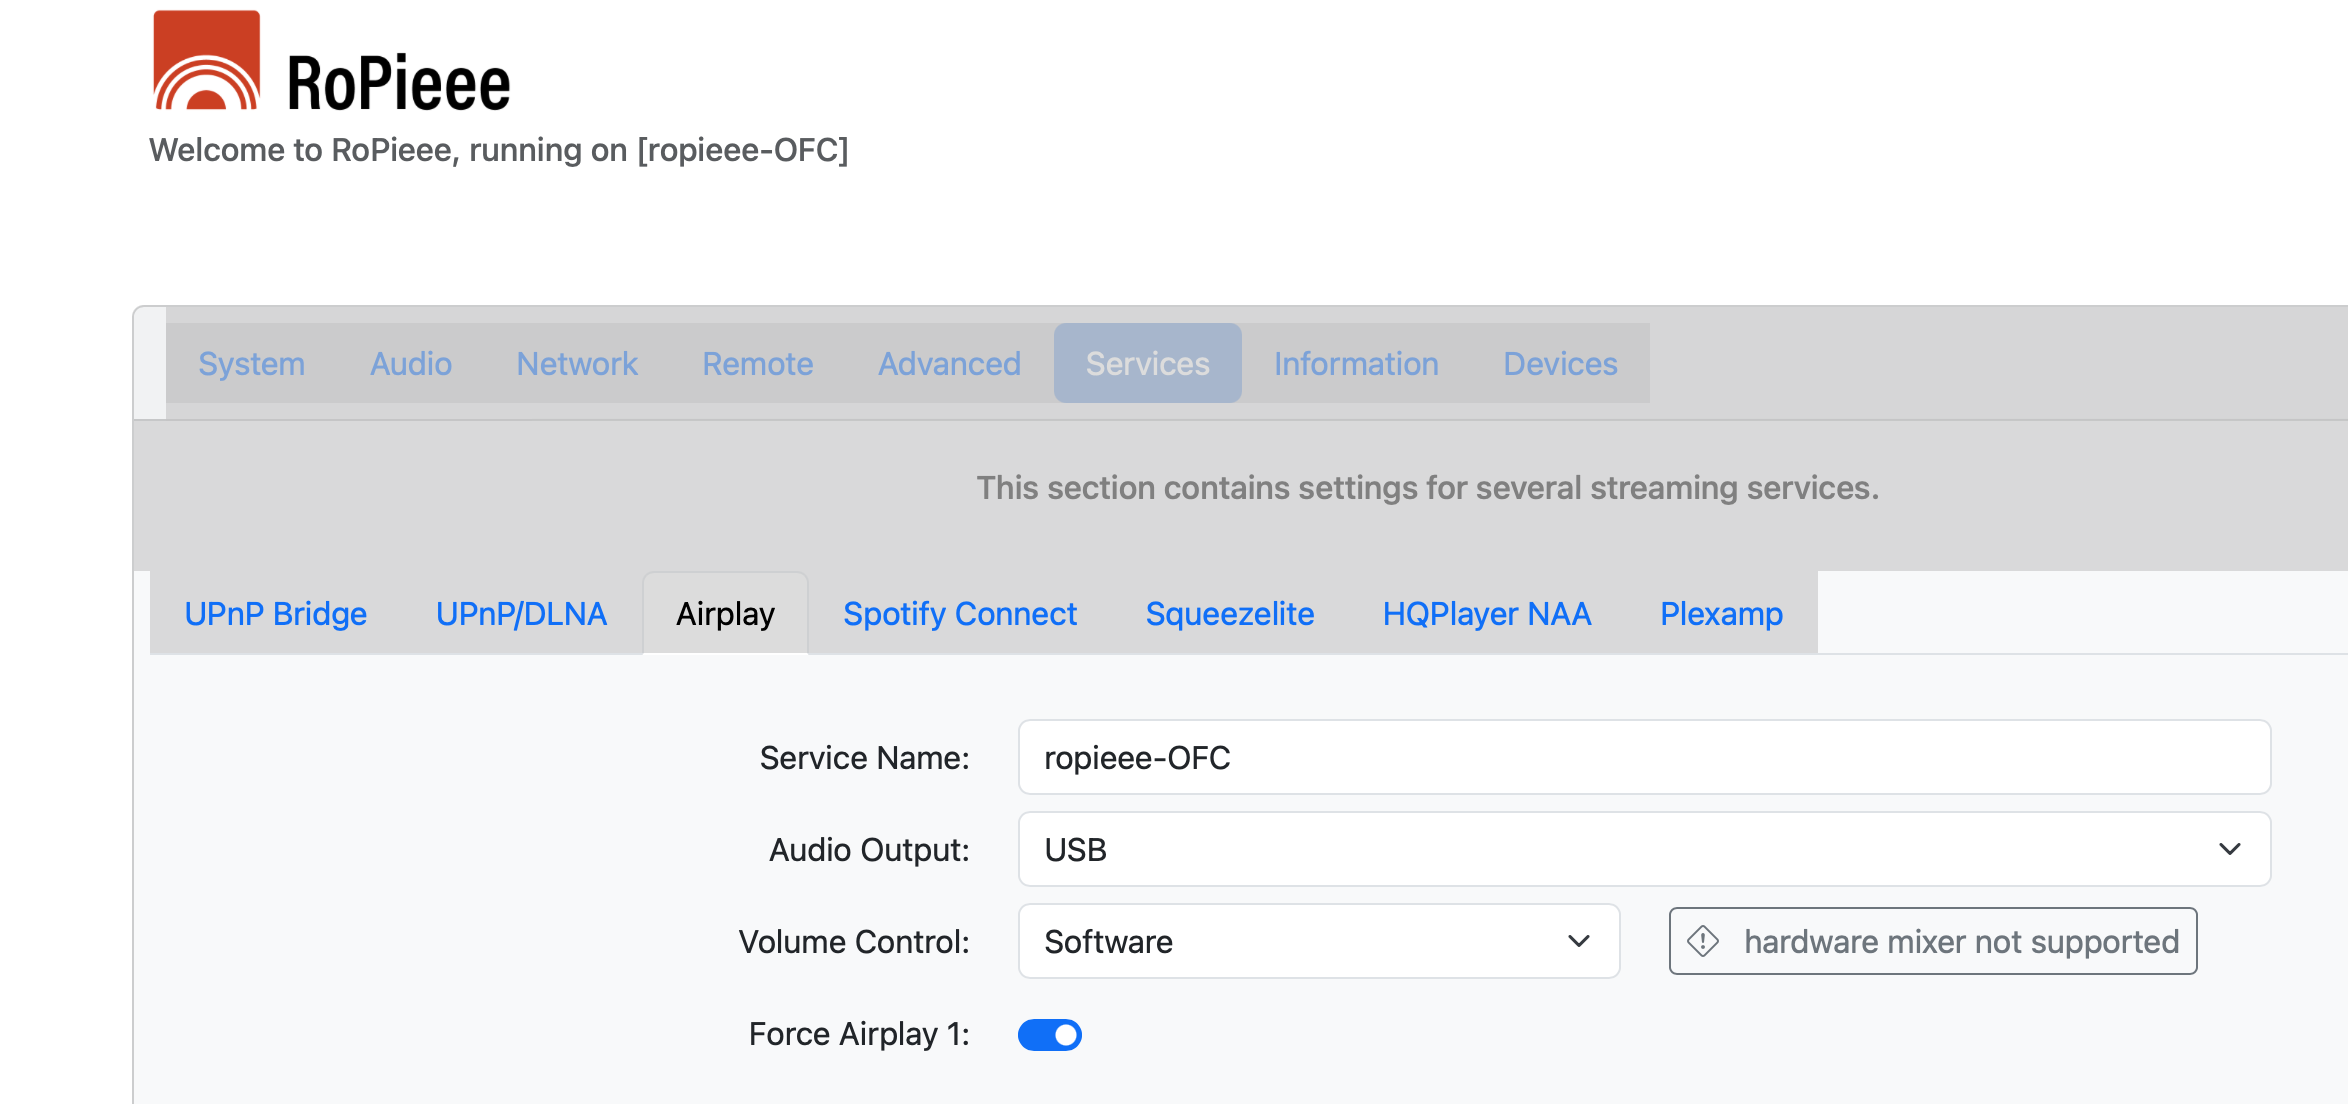Open the Advanced tab
Viewport: 2348px width, 1104px height.
pos(950,363)
